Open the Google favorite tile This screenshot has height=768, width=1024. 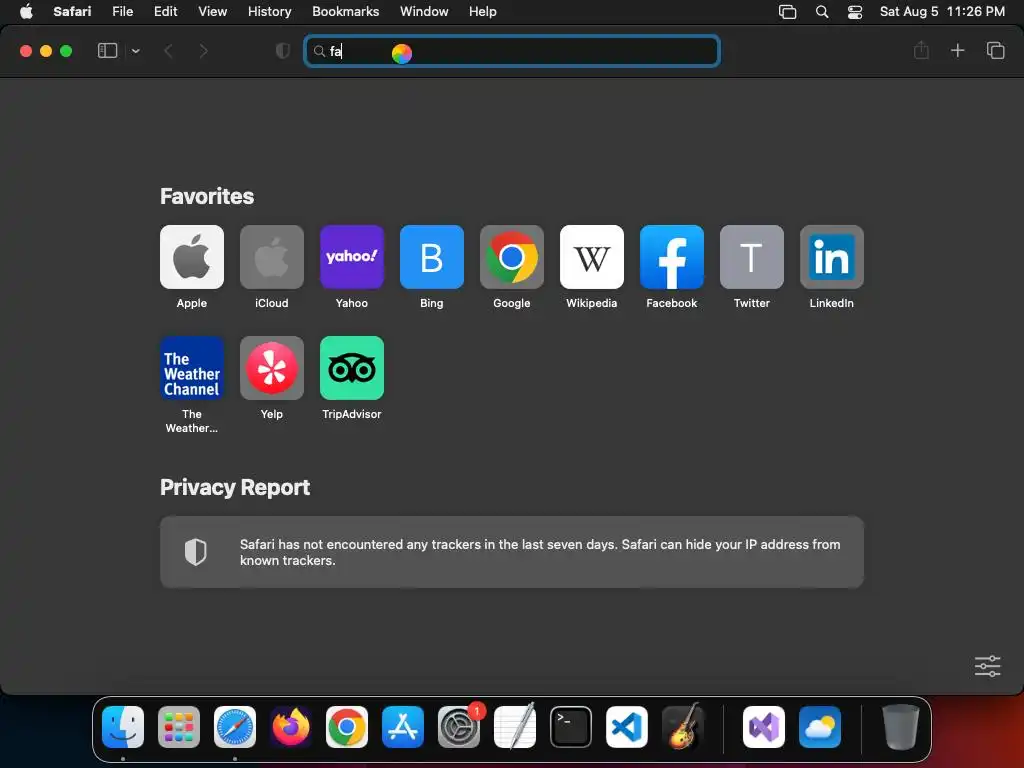click(x=511, y=257)
